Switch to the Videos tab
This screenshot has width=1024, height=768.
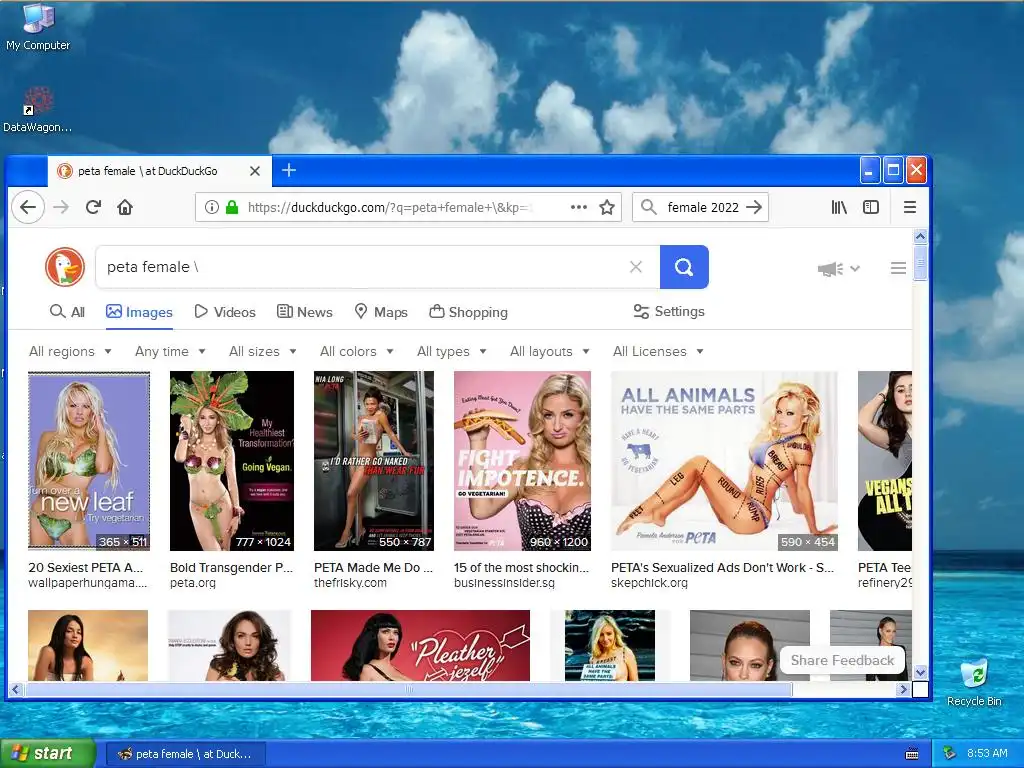225,312
